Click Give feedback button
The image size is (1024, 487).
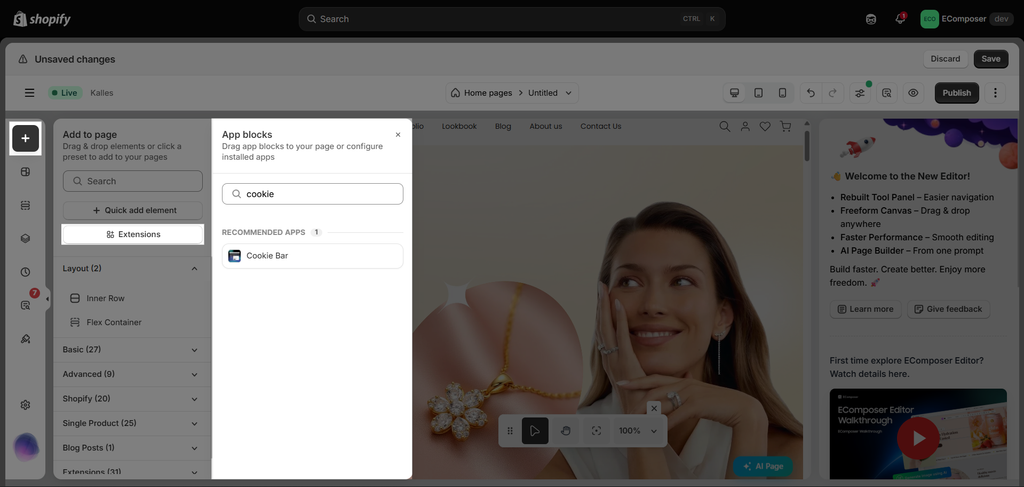[948, 309]
